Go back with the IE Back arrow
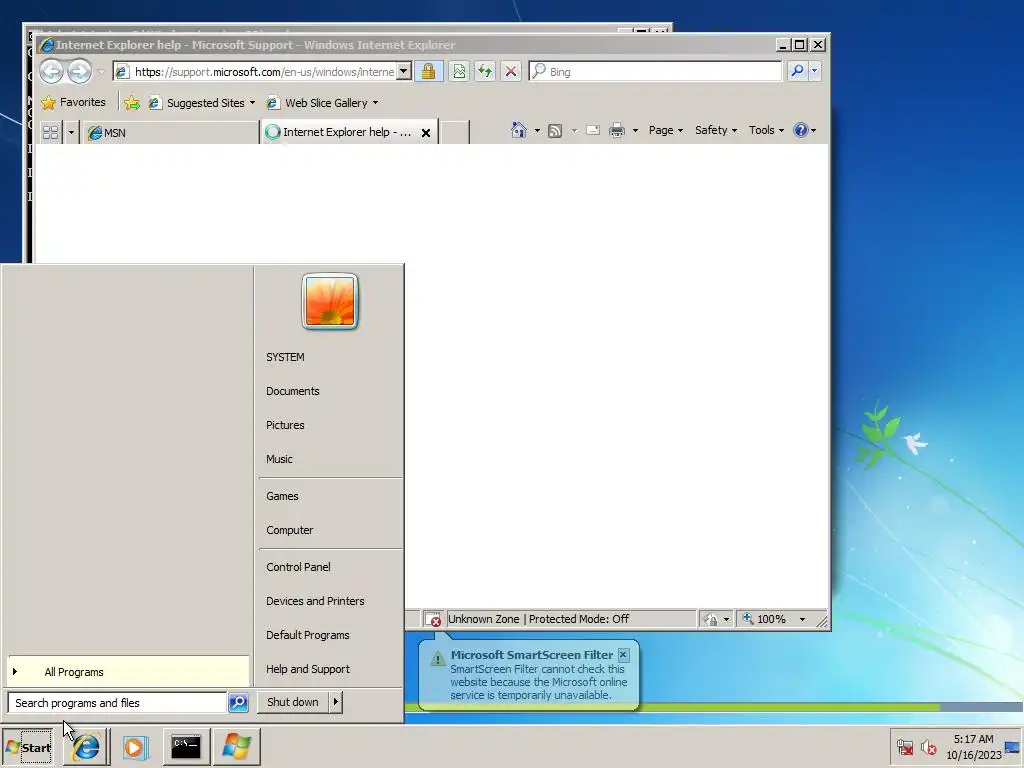 (52, 71)
